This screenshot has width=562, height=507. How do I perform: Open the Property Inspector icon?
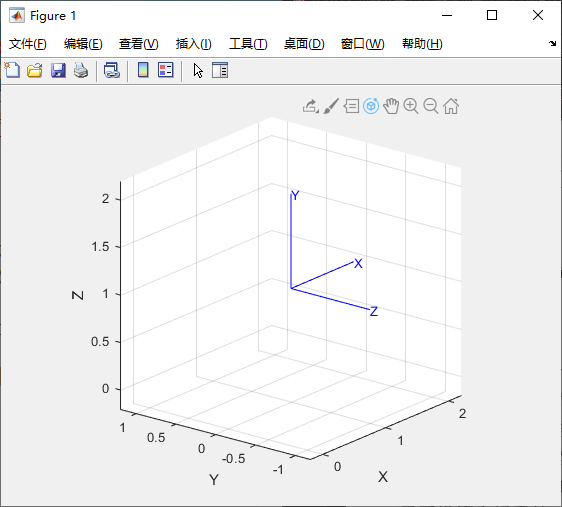220,70
